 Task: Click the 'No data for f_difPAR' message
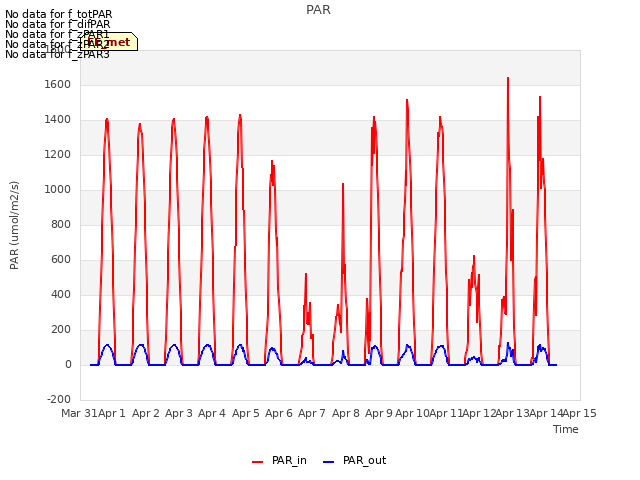tap(58, 24)
